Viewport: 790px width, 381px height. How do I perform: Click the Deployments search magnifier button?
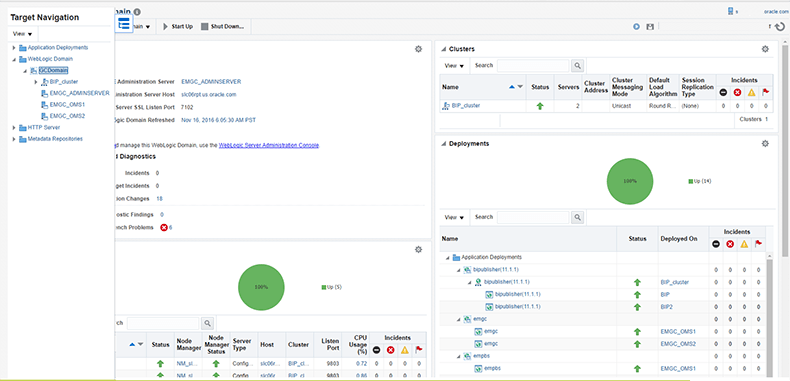(x=577, y=218)
